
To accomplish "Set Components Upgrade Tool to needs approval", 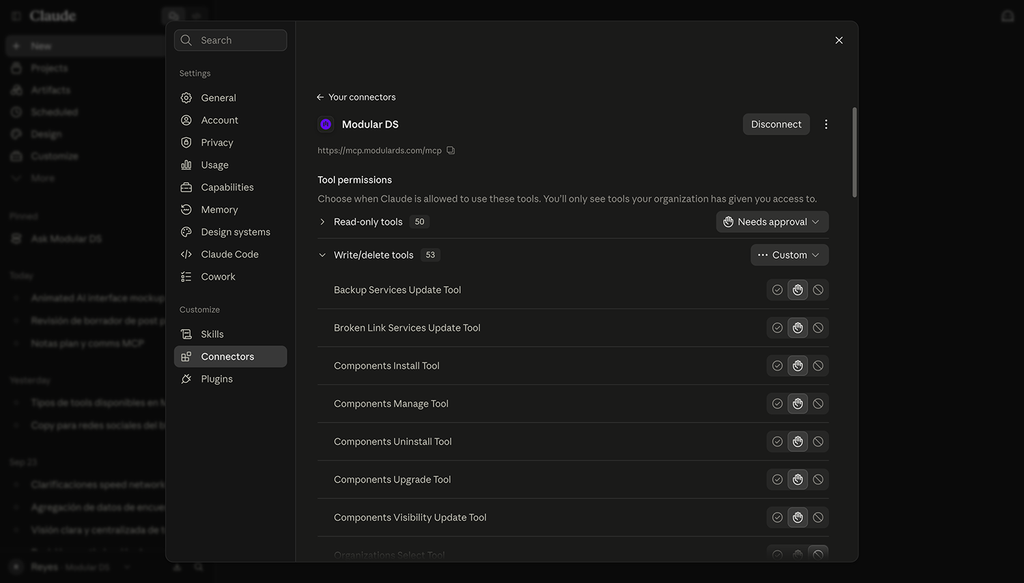I will pos(797,479).
